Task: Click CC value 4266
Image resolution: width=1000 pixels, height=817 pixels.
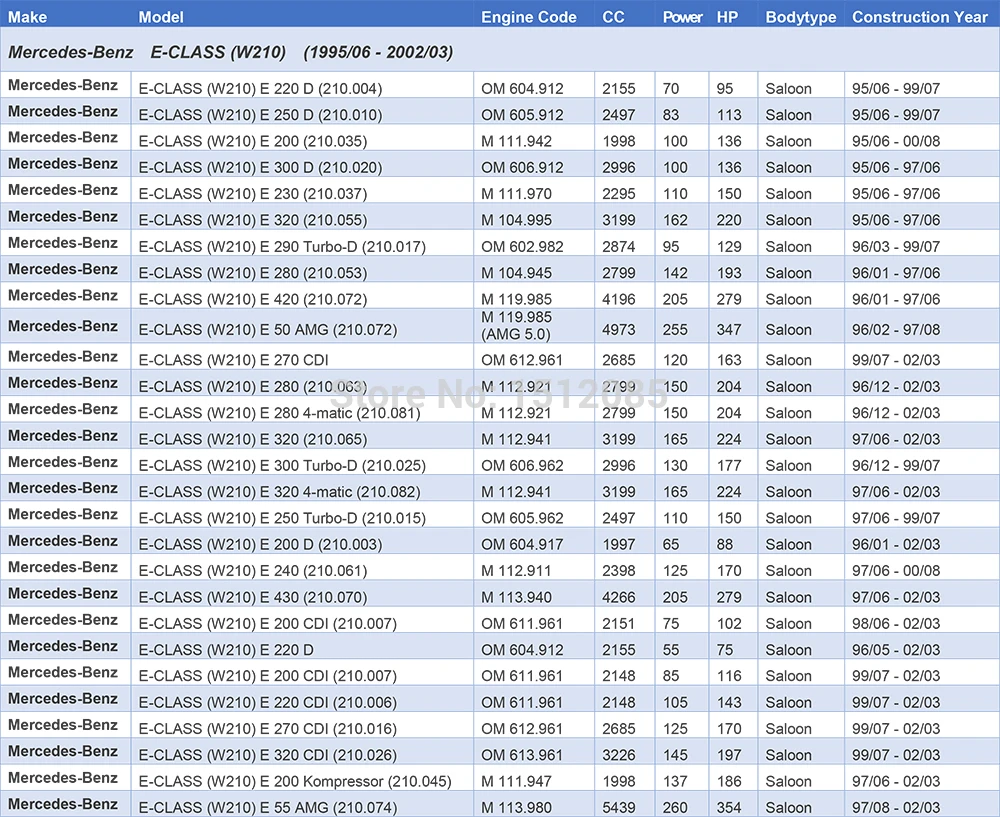Action: point(619,597)
